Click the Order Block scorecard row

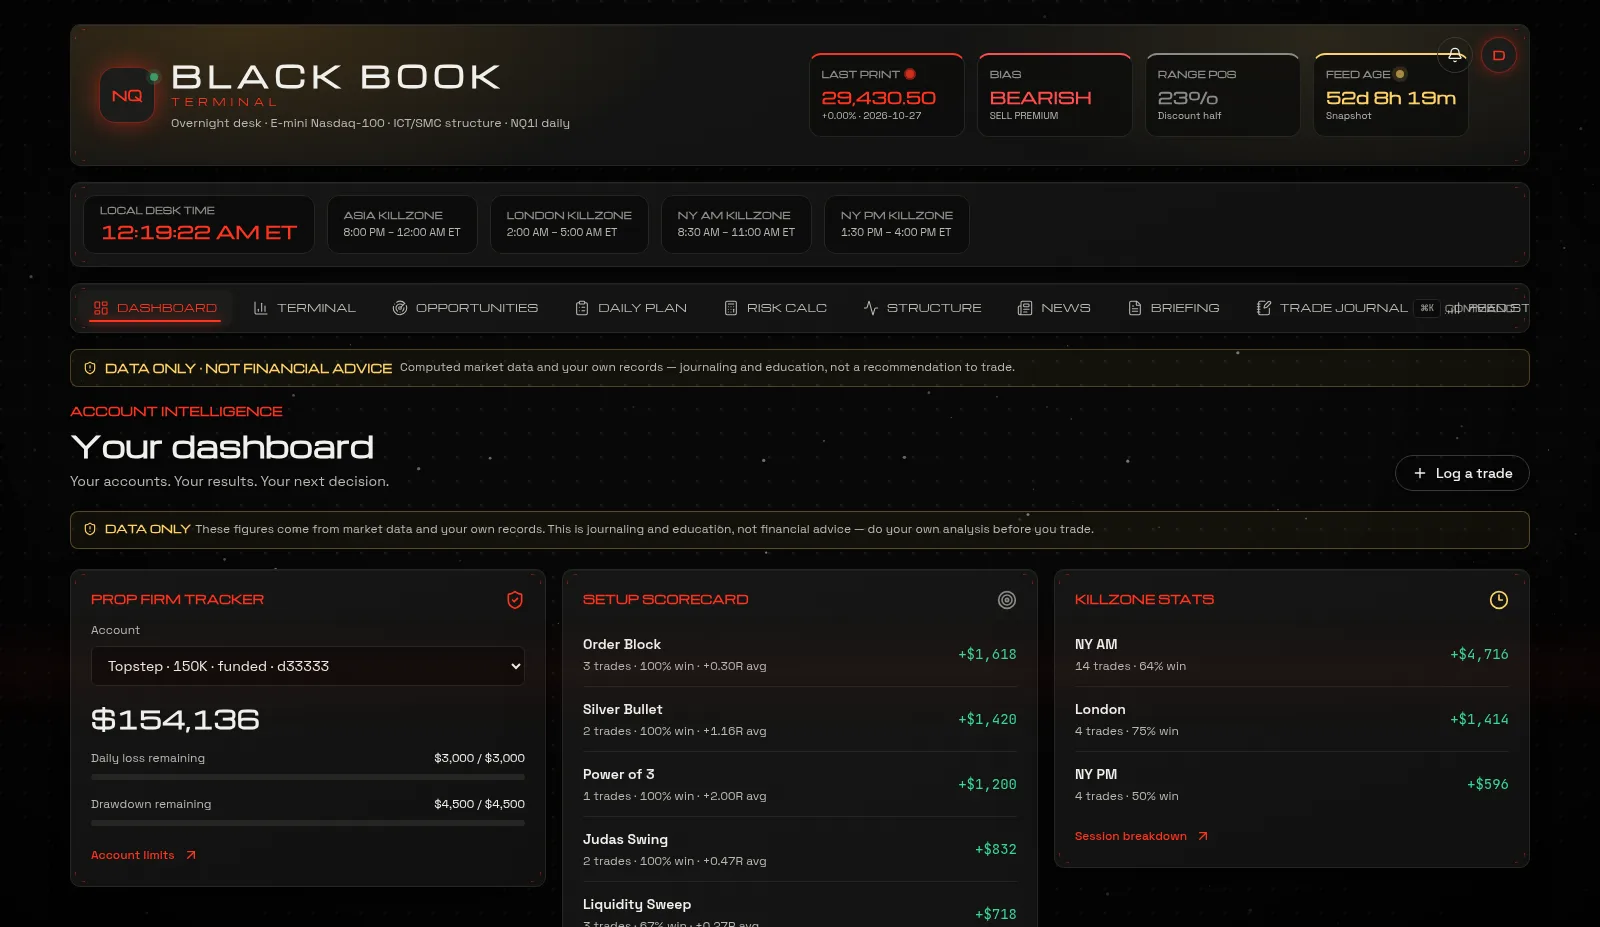pos(800,654)
